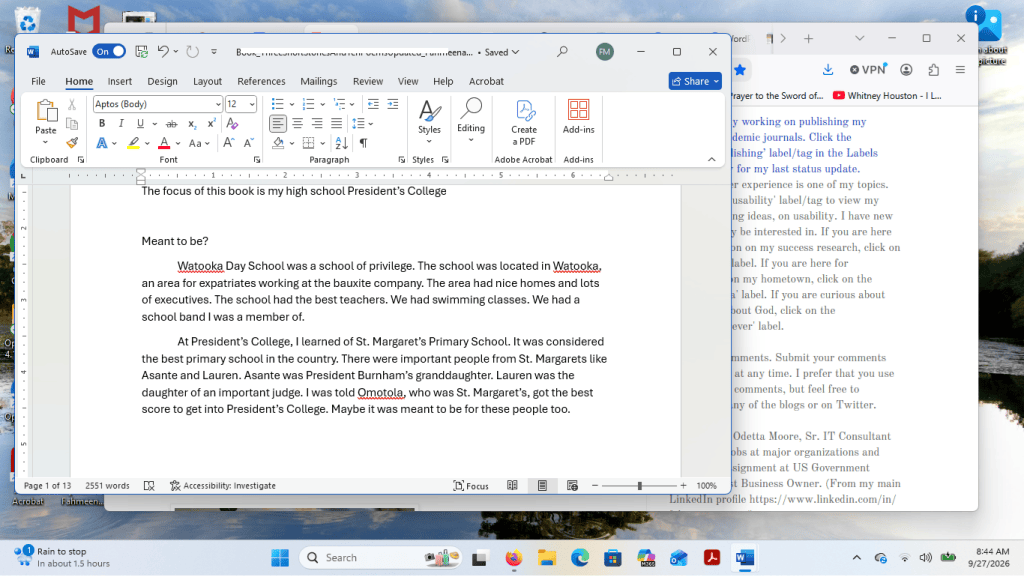Click the zoom slider handle
This screenshot has height=577, width=1024.
639,486
